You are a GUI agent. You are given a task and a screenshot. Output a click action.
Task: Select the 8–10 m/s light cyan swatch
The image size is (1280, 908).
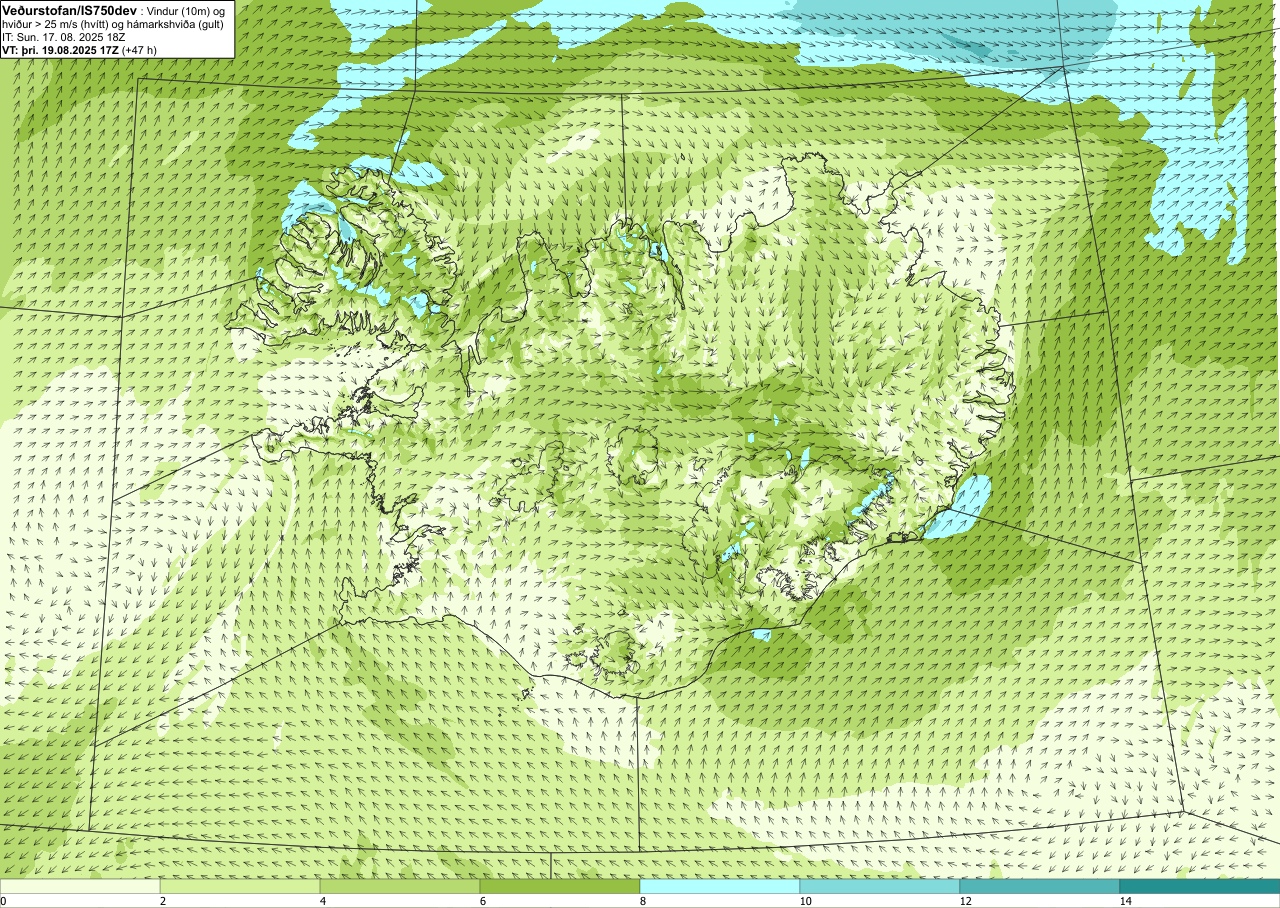coord(720,886)
